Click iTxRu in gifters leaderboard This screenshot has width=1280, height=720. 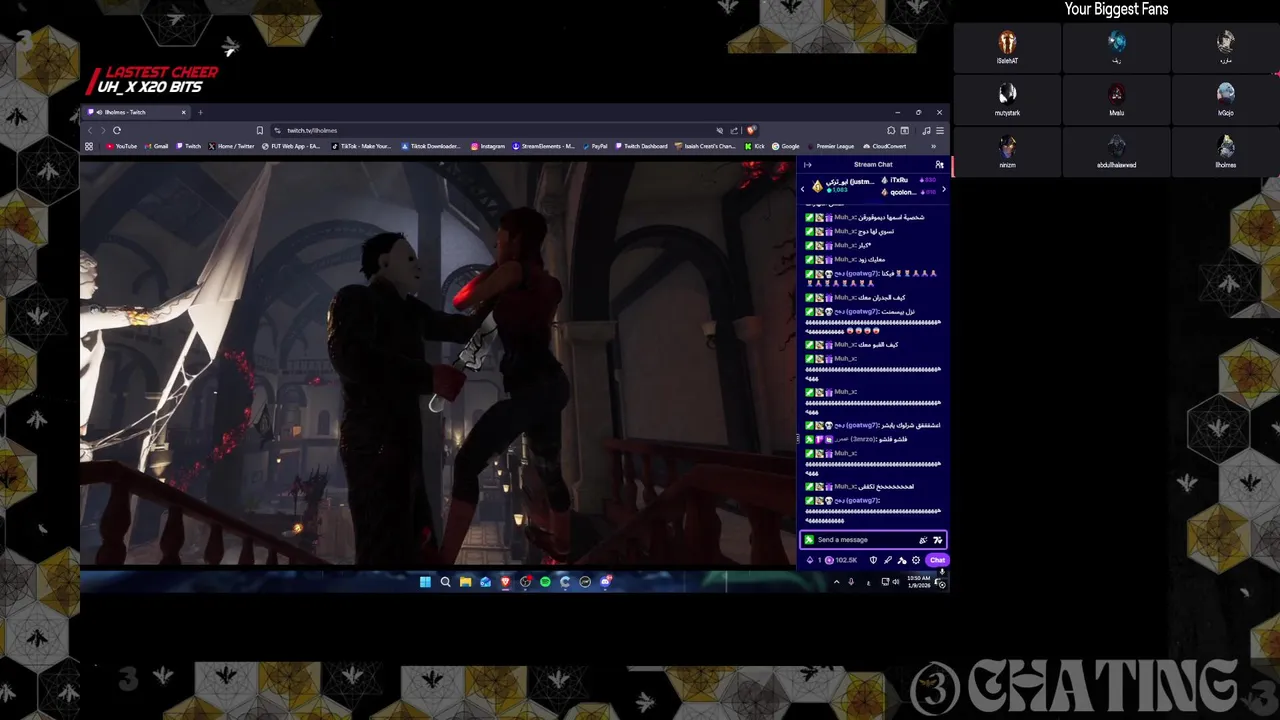899,180
